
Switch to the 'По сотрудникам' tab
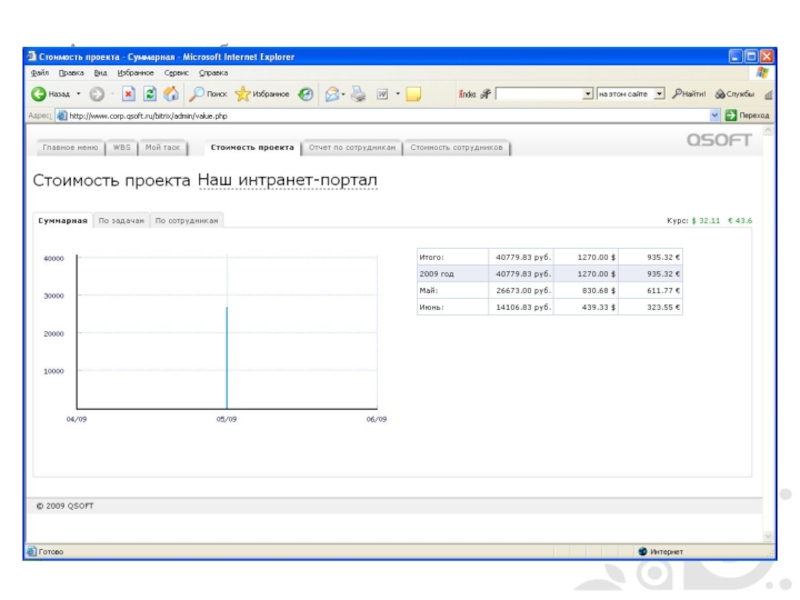(x=187, y=221)
